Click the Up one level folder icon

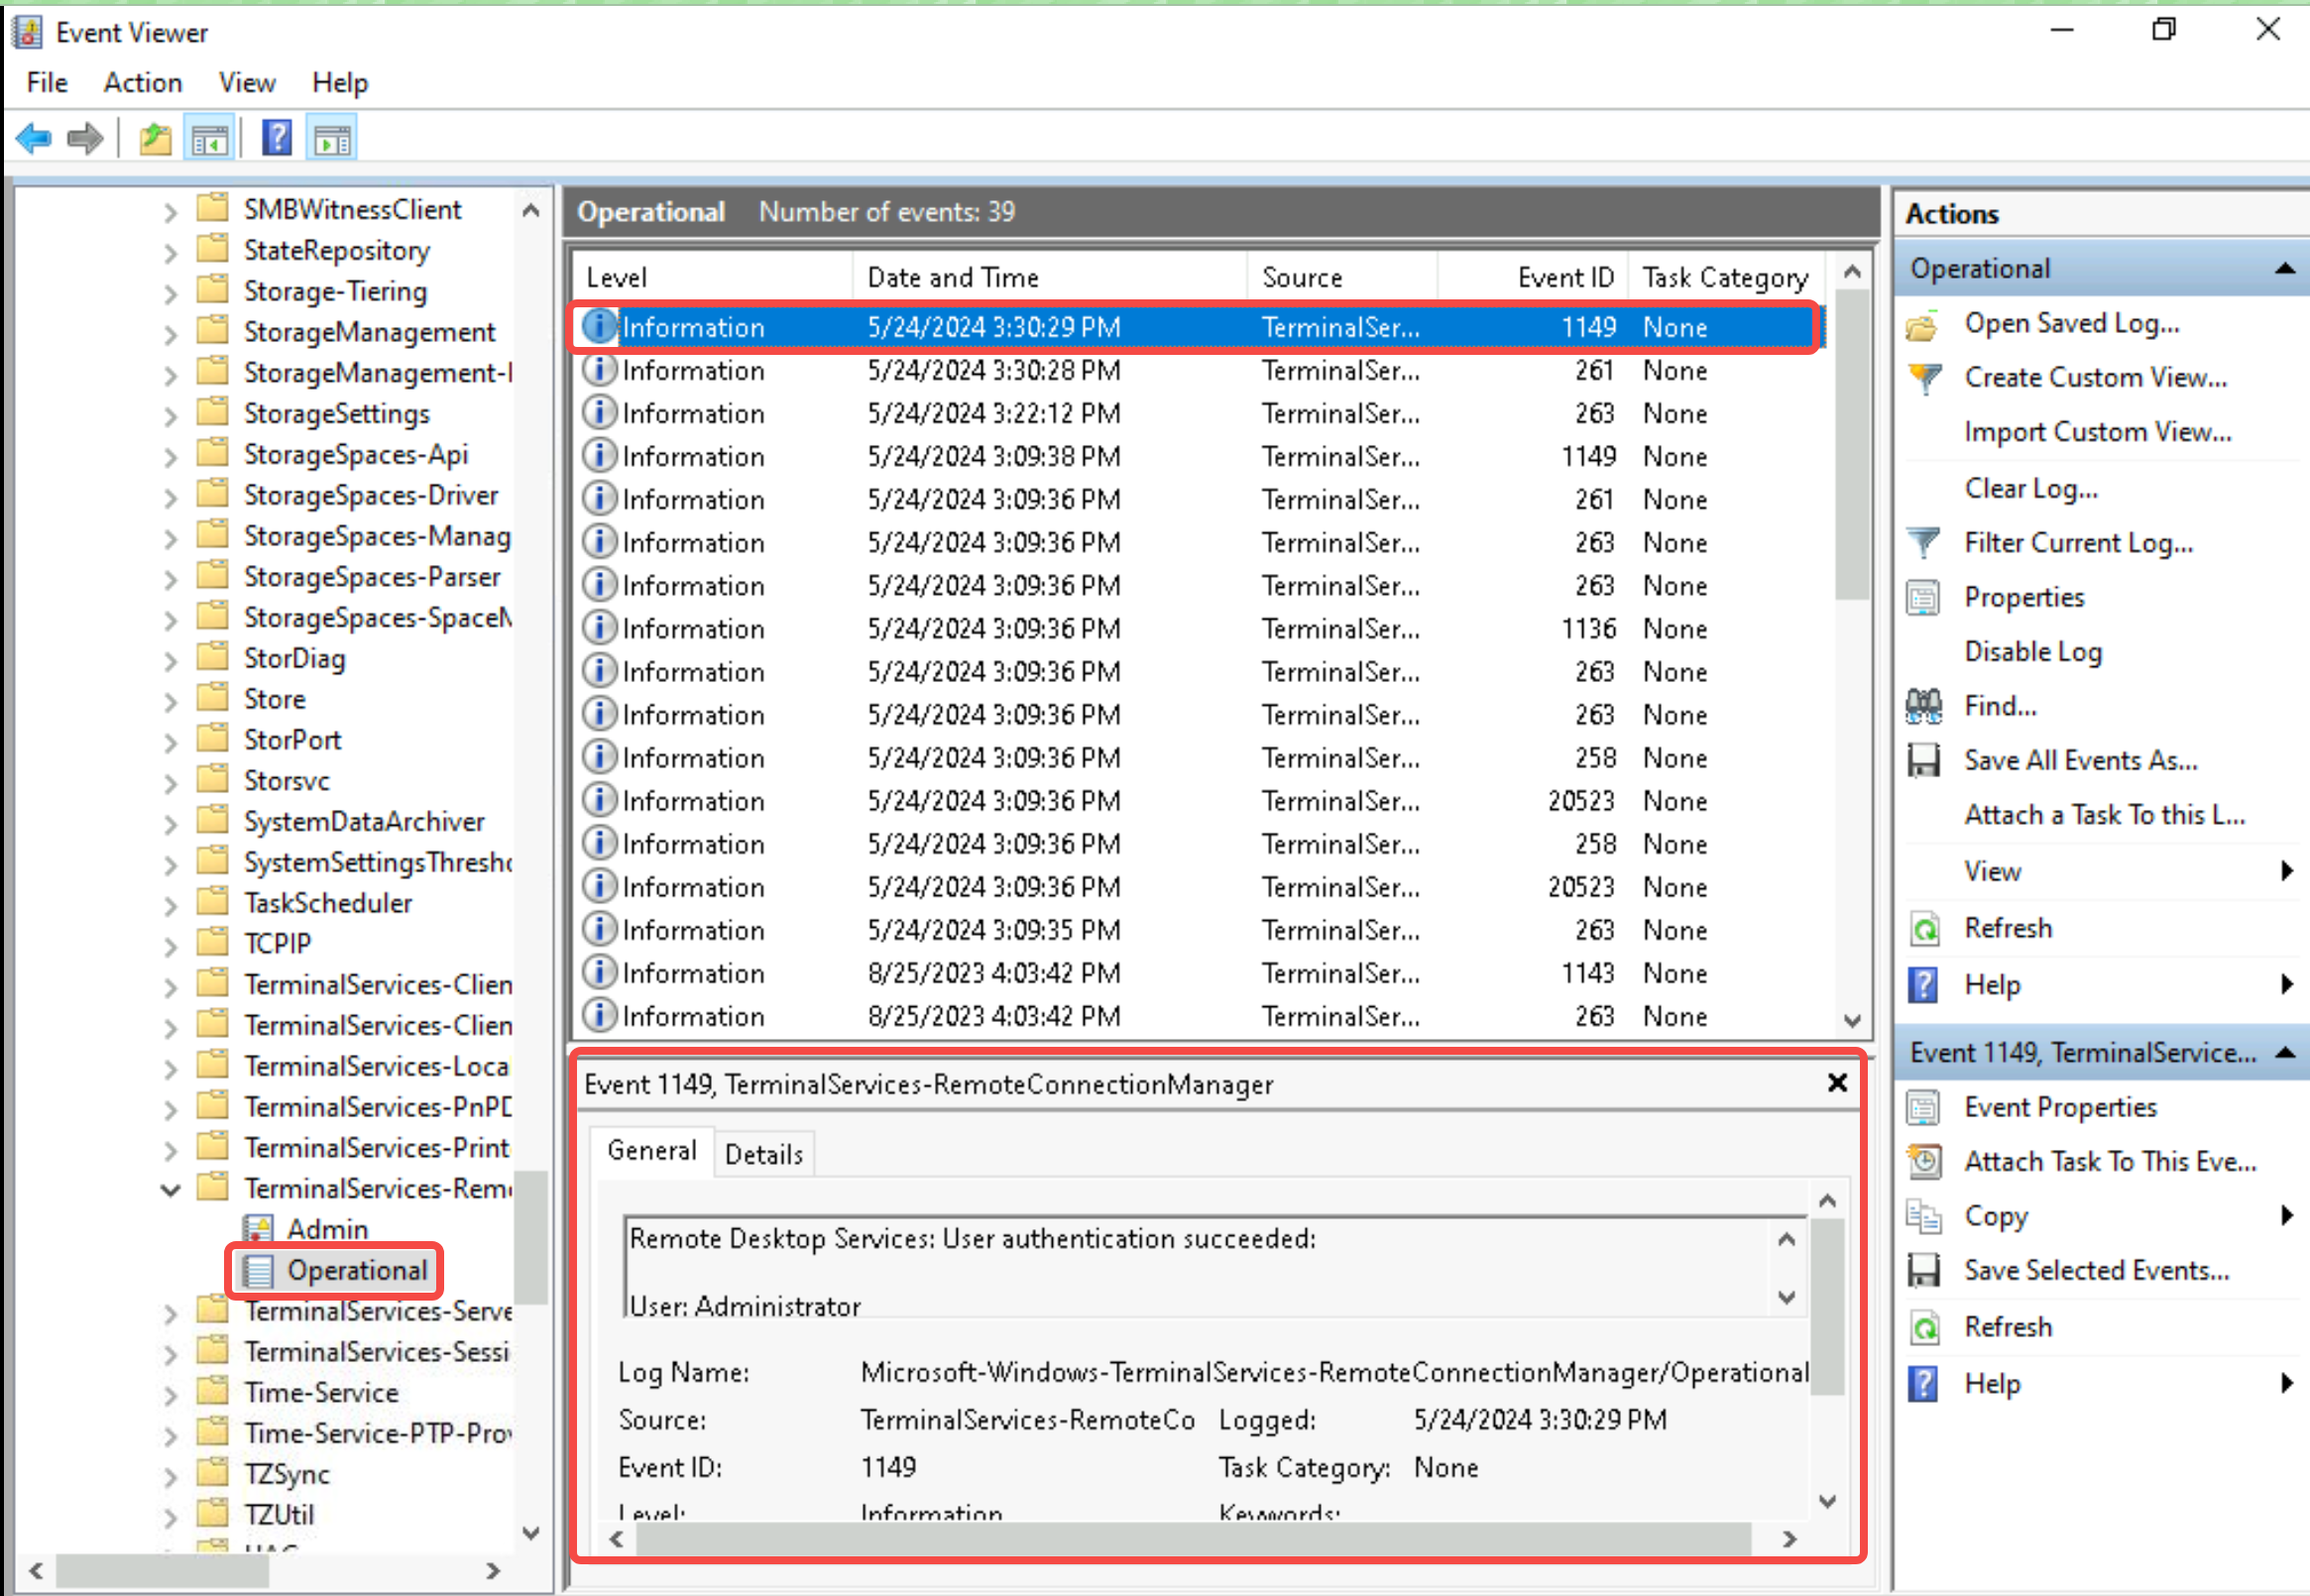point(155,138)
